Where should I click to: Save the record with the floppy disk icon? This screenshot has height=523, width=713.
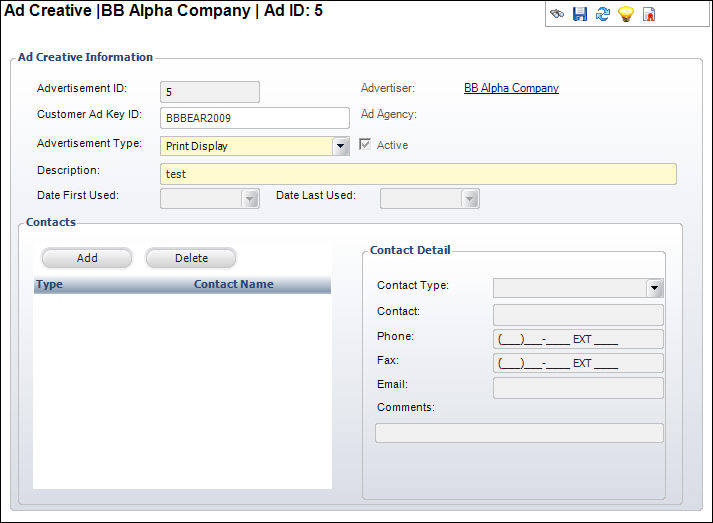tap(579, 15)
